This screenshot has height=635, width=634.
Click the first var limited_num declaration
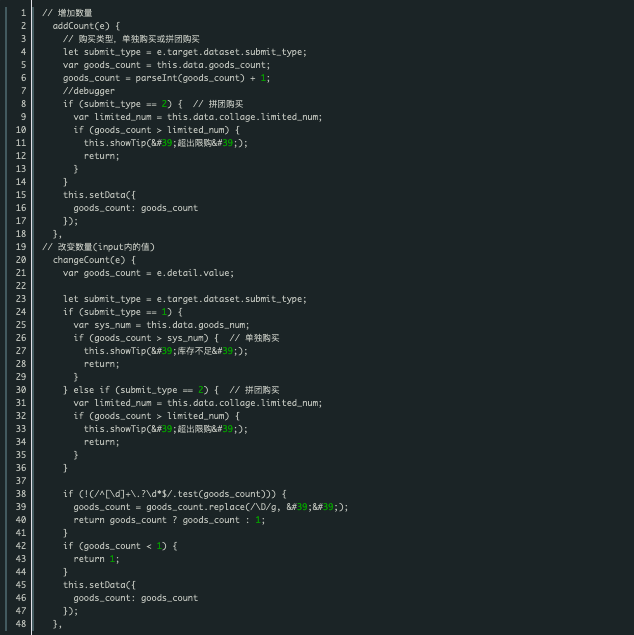198,117
